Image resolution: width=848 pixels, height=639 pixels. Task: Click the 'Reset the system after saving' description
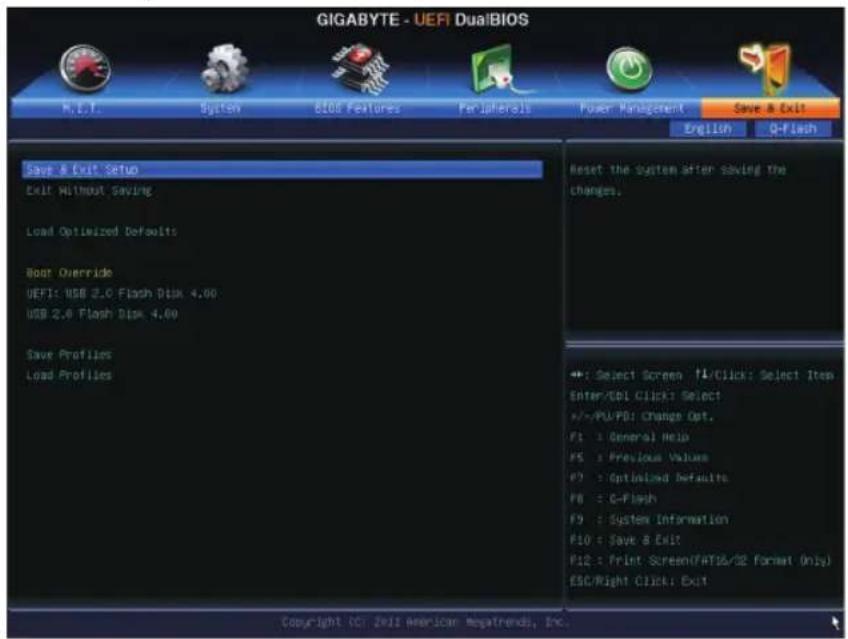678,180
